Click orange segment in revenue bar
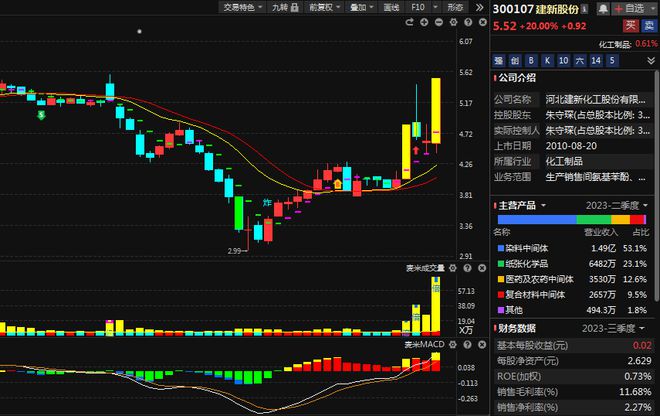 click(620, 219)
